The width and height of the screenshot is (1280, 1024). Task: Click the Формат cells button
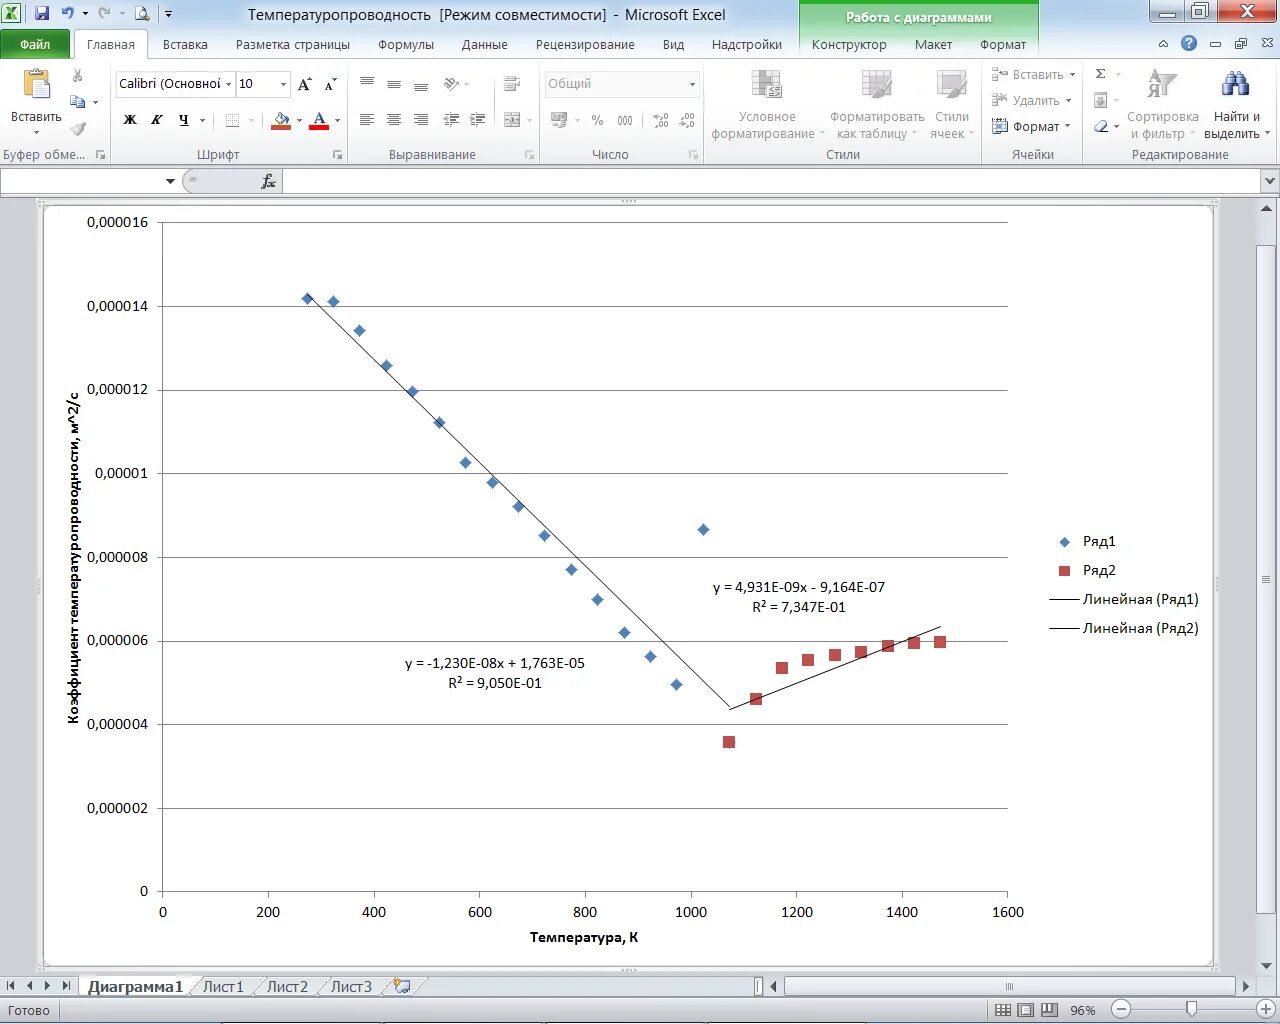(x=1031, y=126)
